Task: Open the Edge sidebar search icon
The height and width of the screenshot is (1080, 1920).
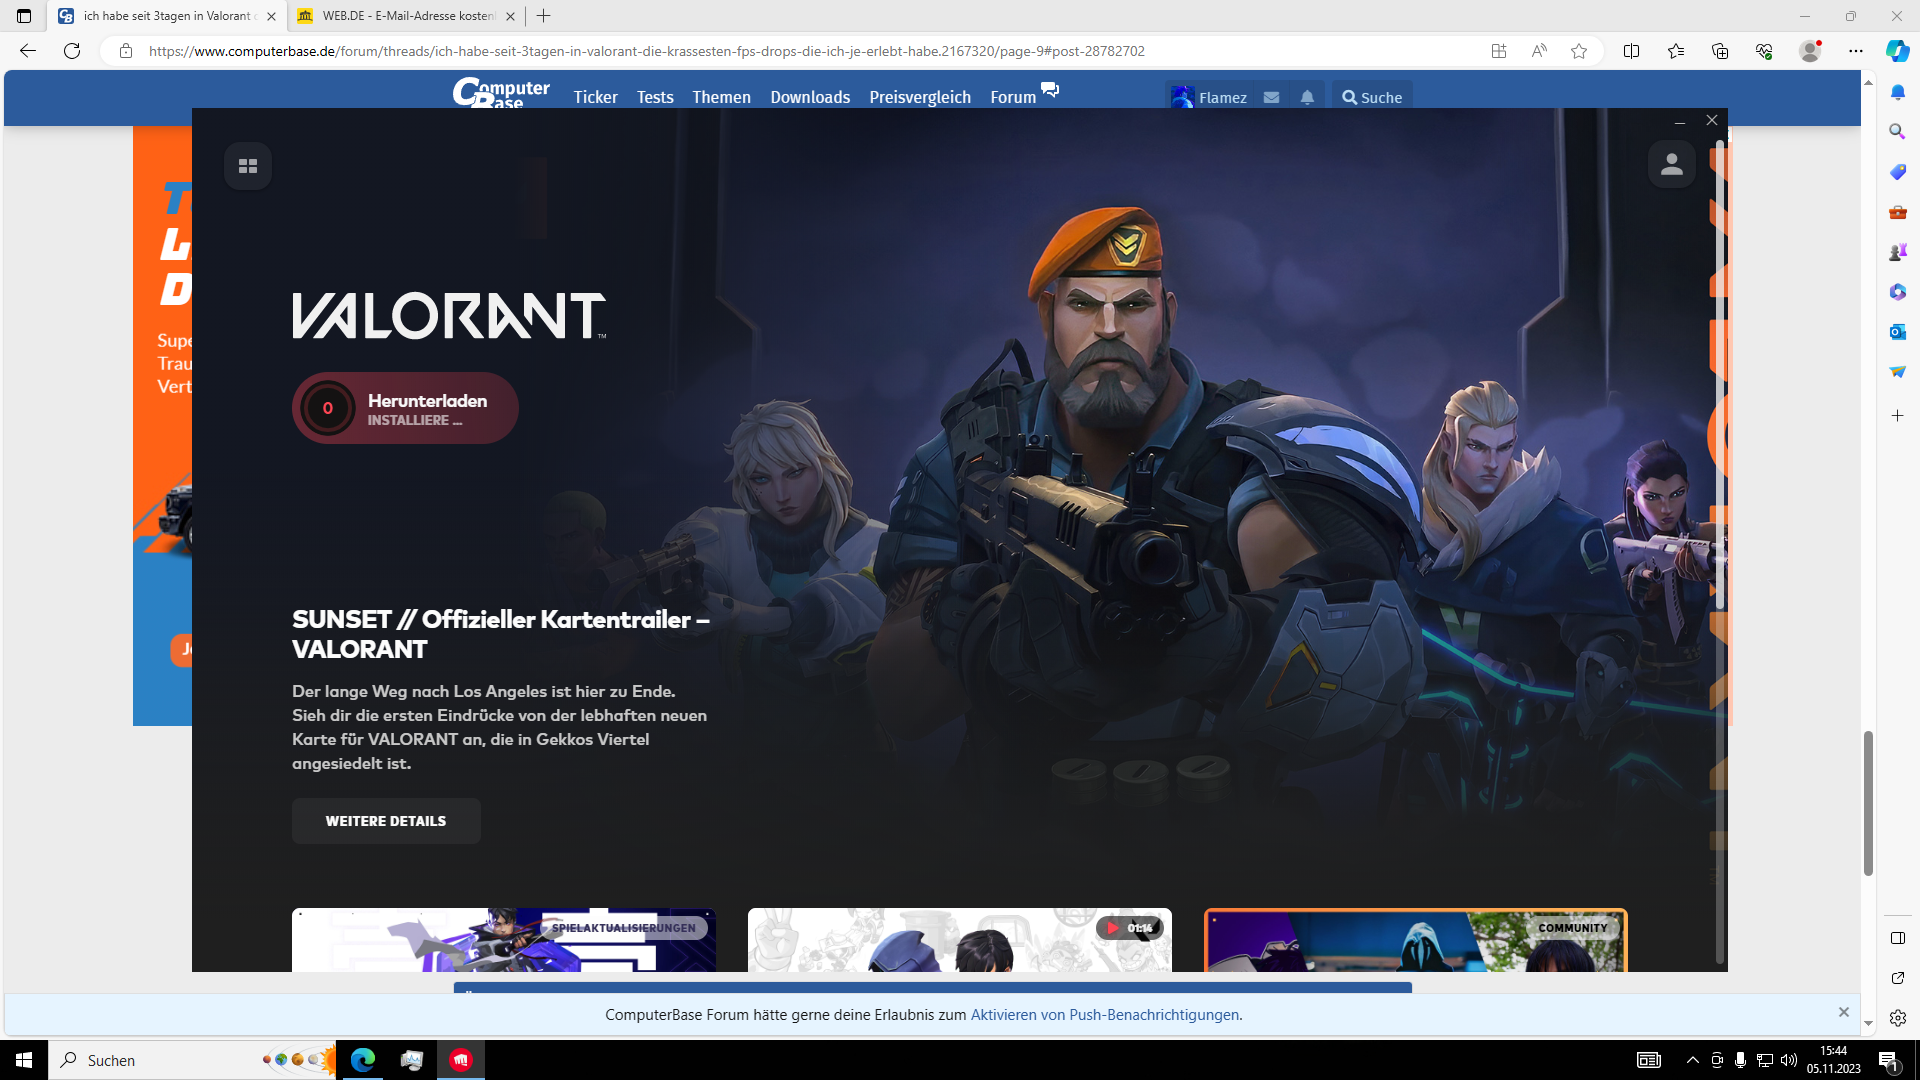Action: coord(1897,132)
